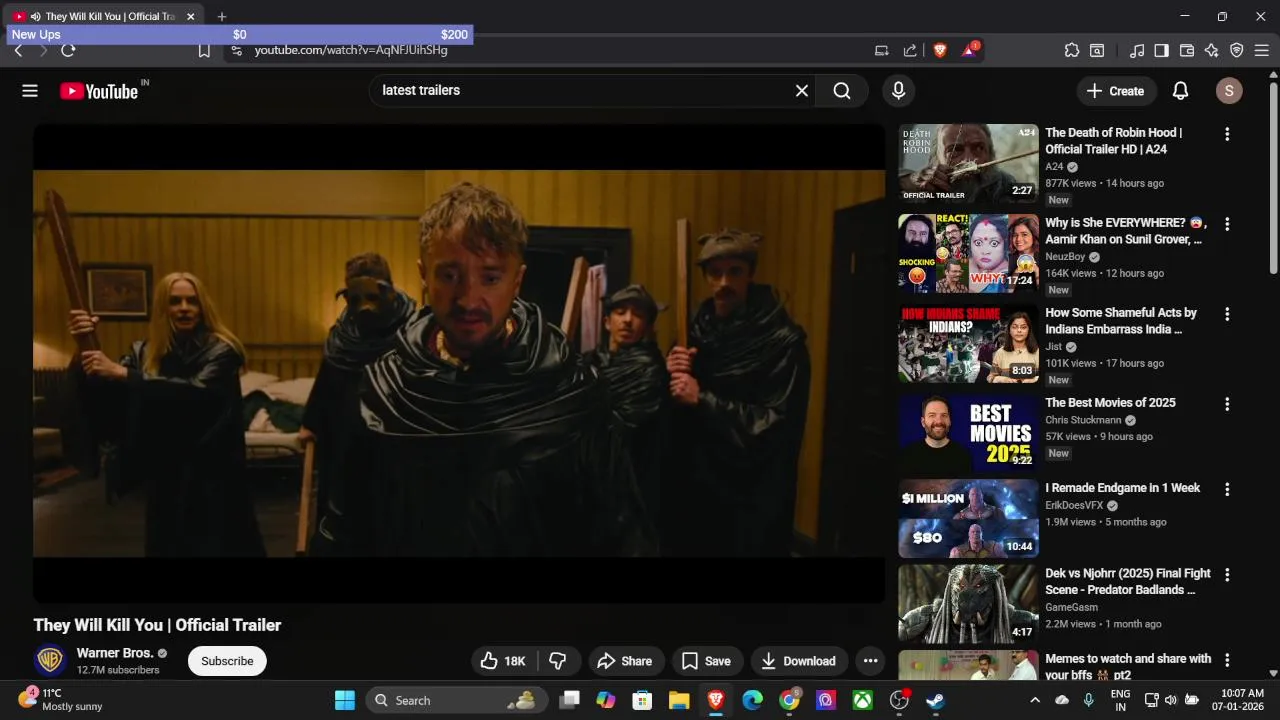Share the video using the Share button
The height and width of the screenshot is (720, 1280).
(625, 661)
